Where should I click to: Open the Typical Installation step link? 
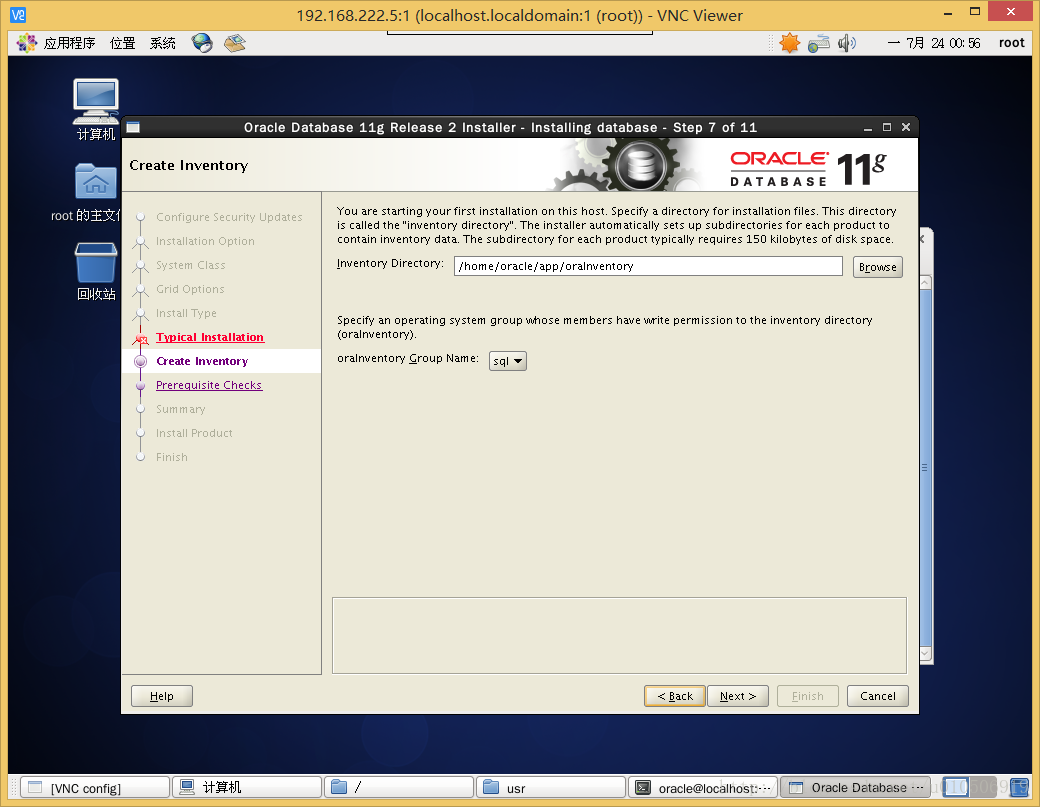pos(210,337)
